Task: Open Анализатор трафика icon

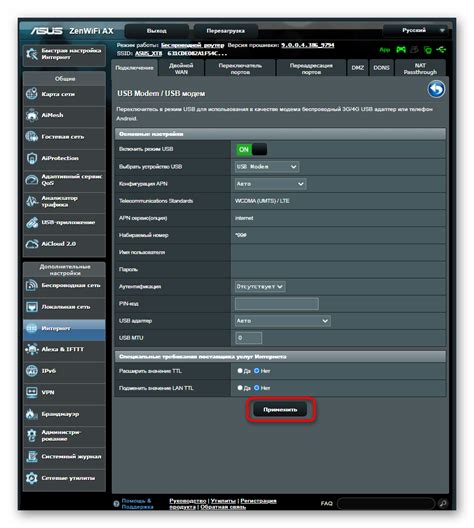Action: (x=32, y=201)
